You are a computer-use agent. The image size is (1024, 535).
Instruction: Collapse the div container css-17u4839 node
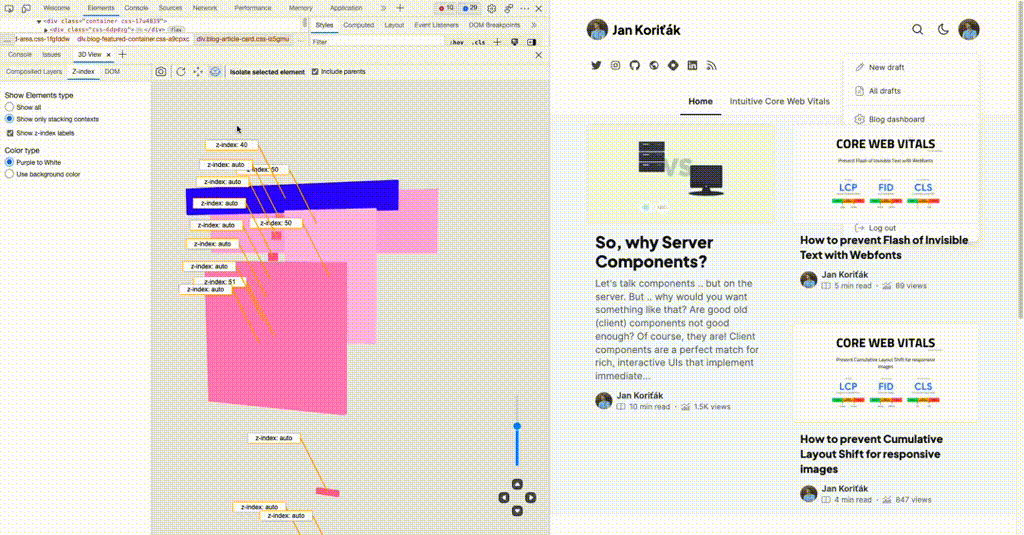point(39,22)
